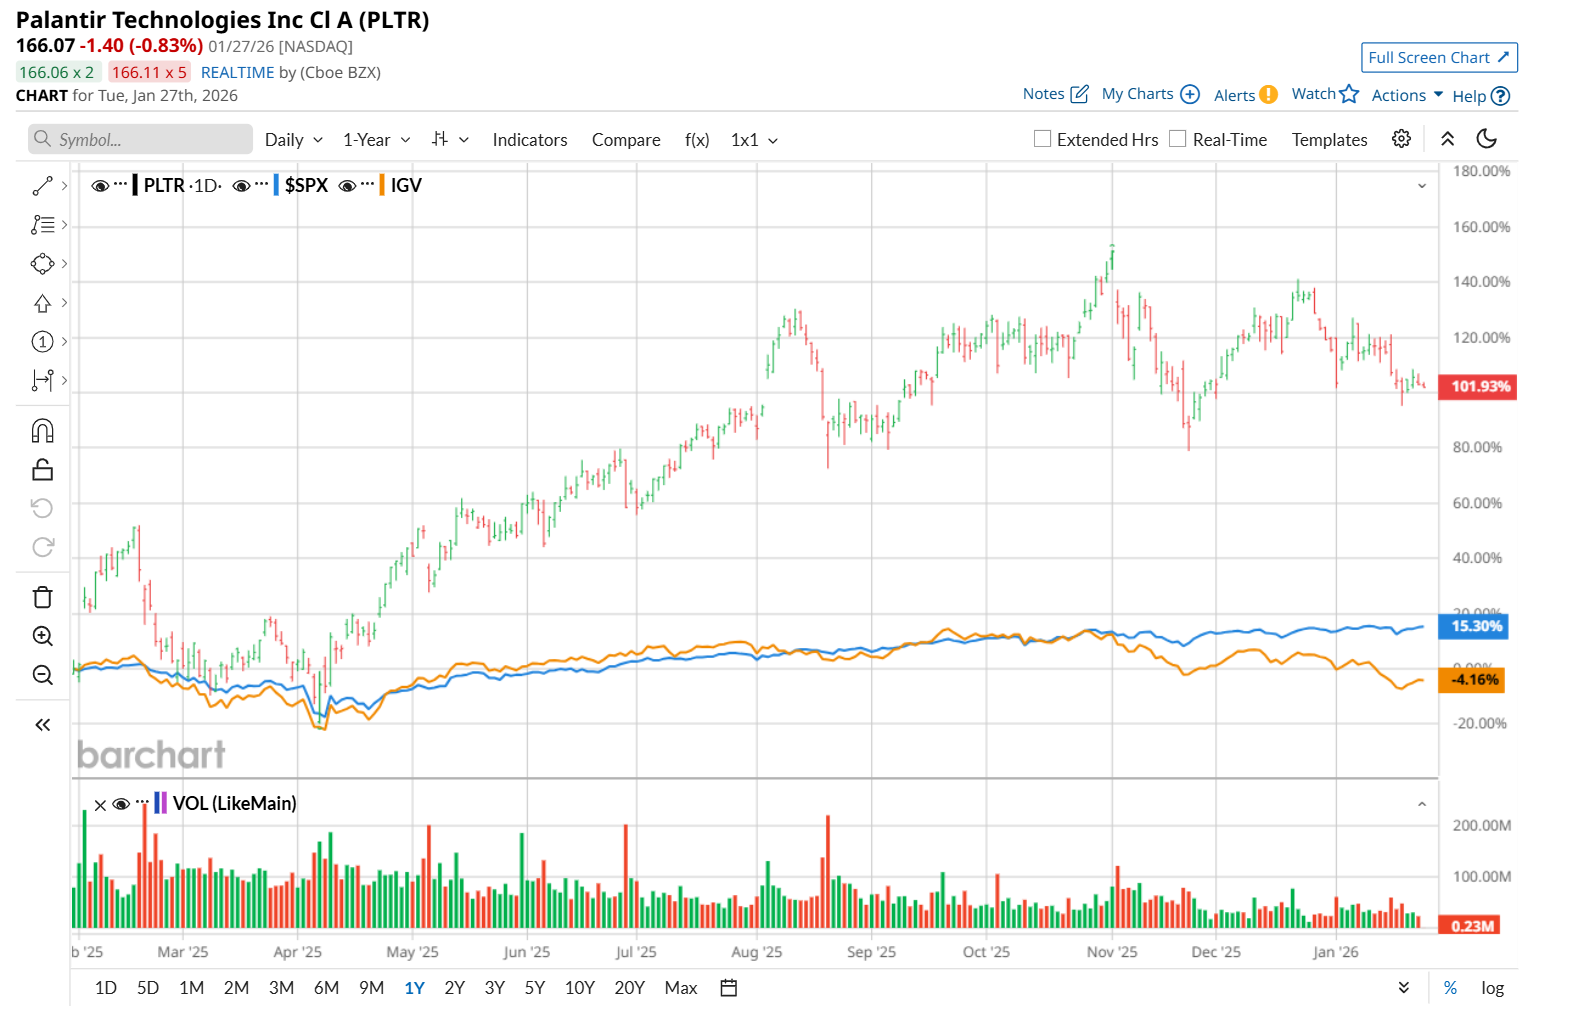
Task: Open the date range calendar icon
Action: tap(729, 988)
